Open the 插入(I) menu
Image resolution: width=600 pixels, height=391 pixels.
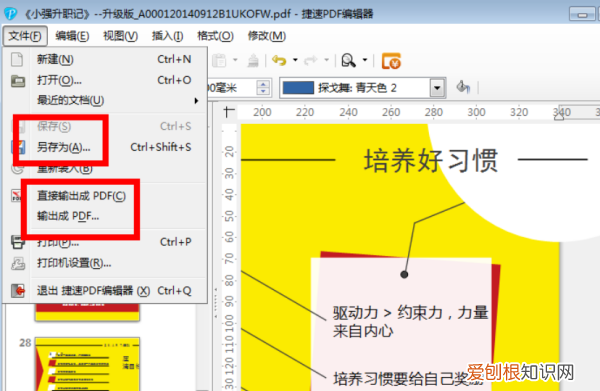tap(167, 36)
